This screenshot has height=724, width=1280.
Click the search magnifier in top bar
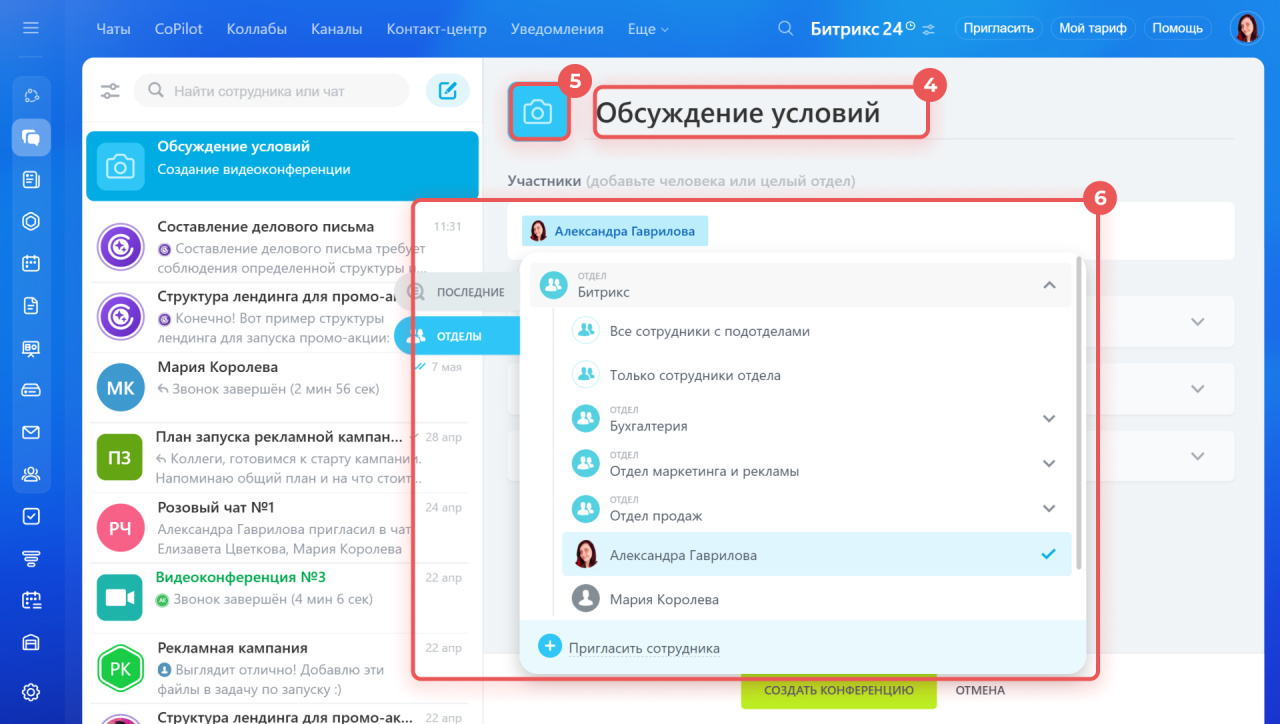(786, 29)
